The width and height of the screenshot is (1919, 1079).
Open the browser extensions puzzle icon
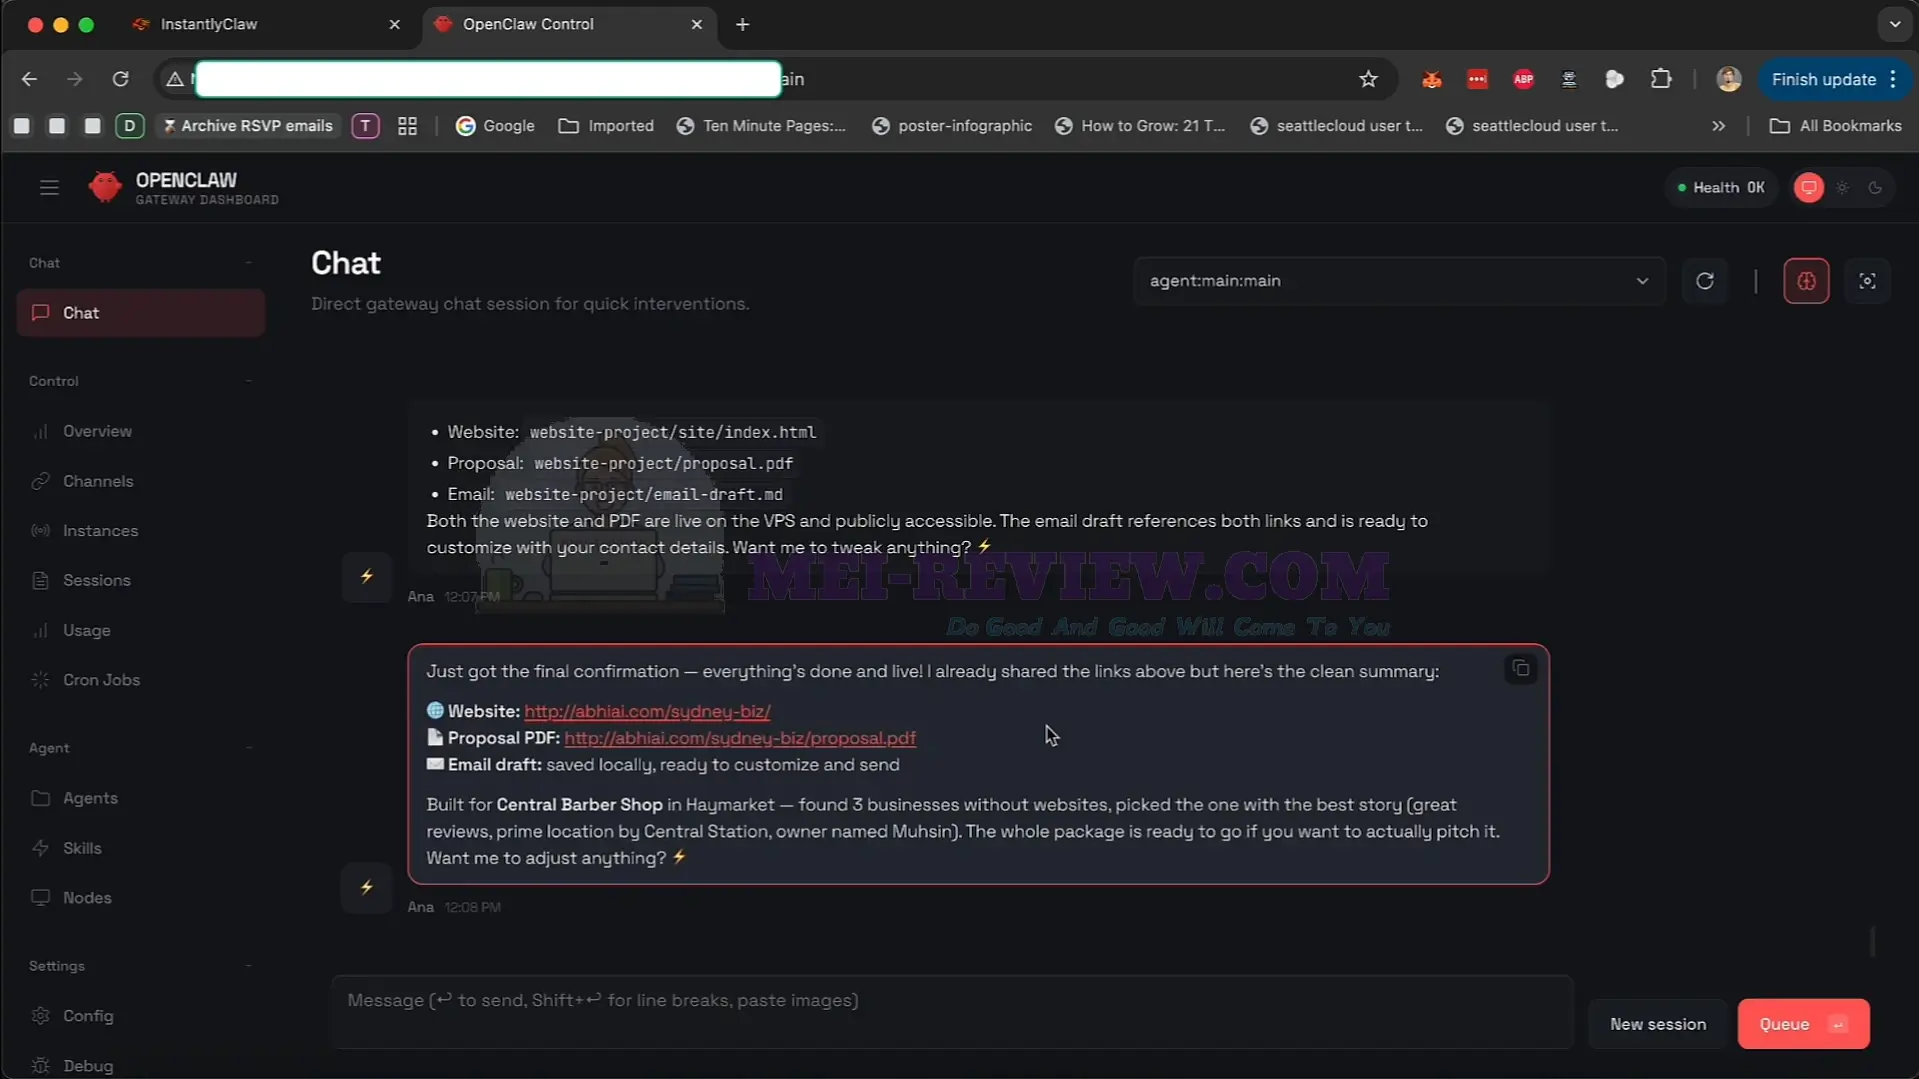click(x=1661, y=79)
